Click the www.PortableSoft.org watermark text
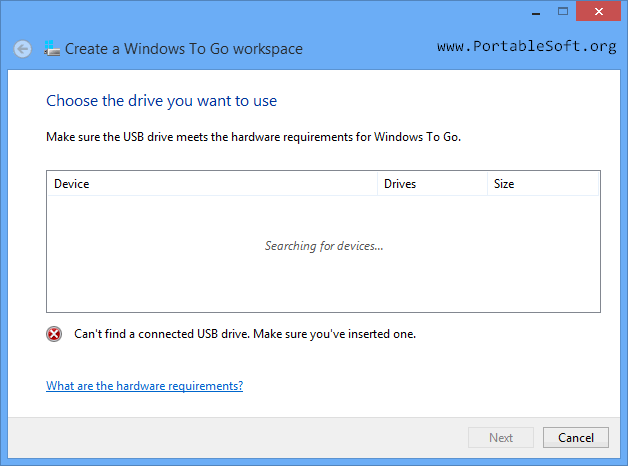Screen dimensions: 628x466 [526, 47]
